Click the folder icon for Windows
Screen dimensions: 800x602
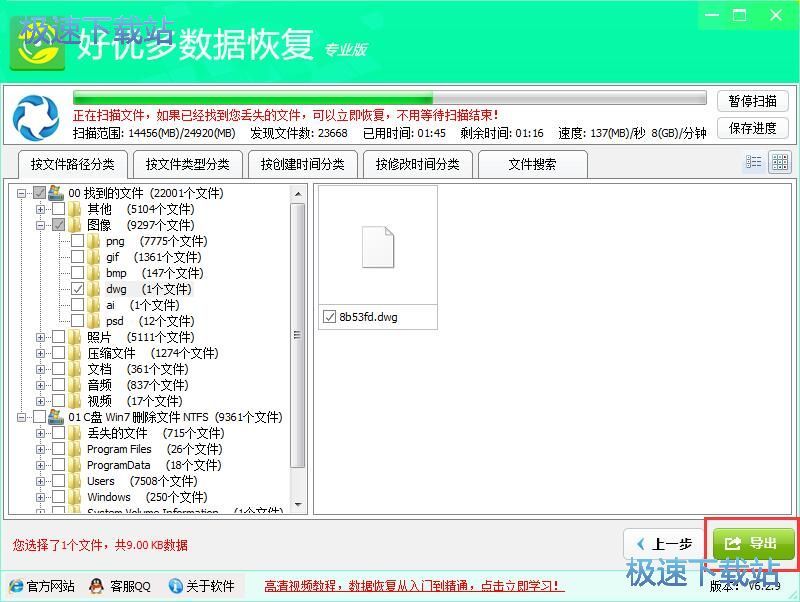tap(75, 497)
